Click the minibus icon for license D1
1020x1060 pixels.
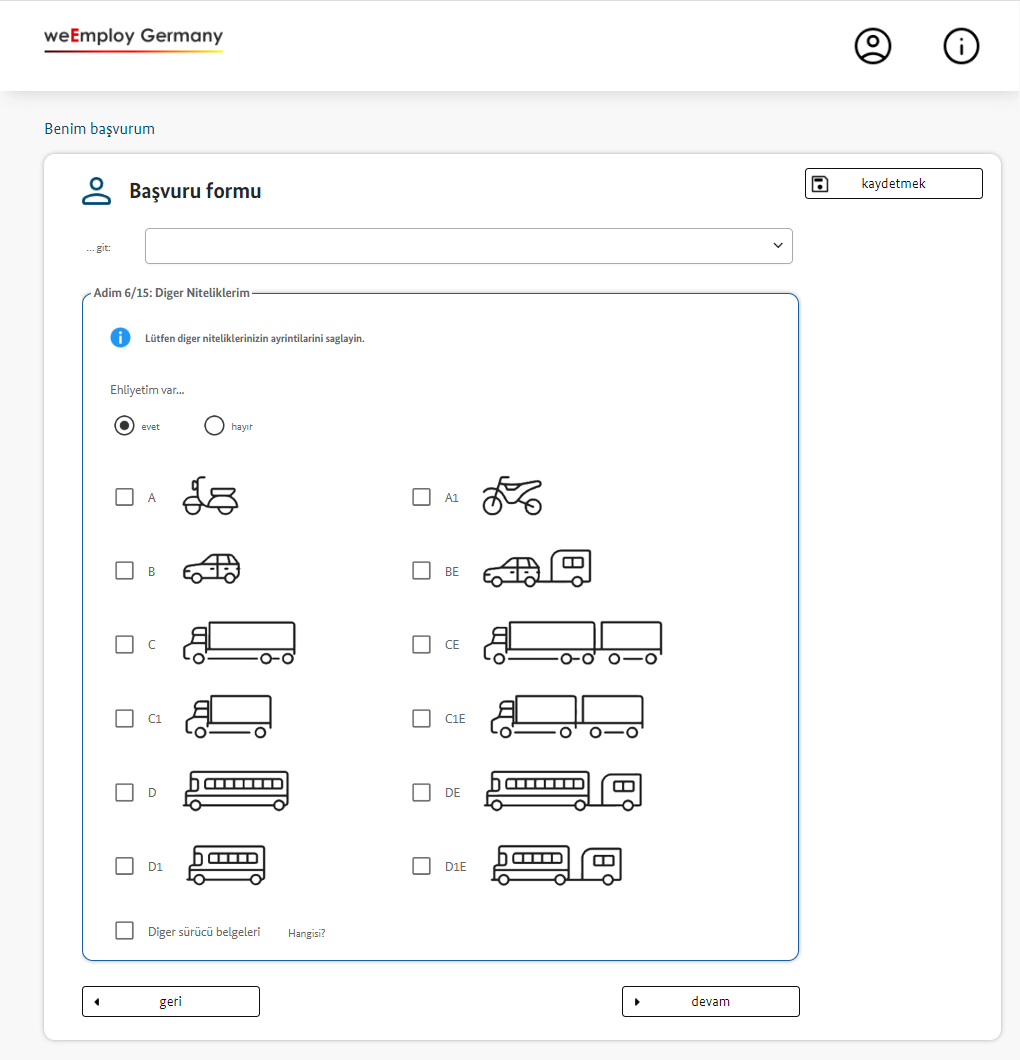(x=226, y=865)
